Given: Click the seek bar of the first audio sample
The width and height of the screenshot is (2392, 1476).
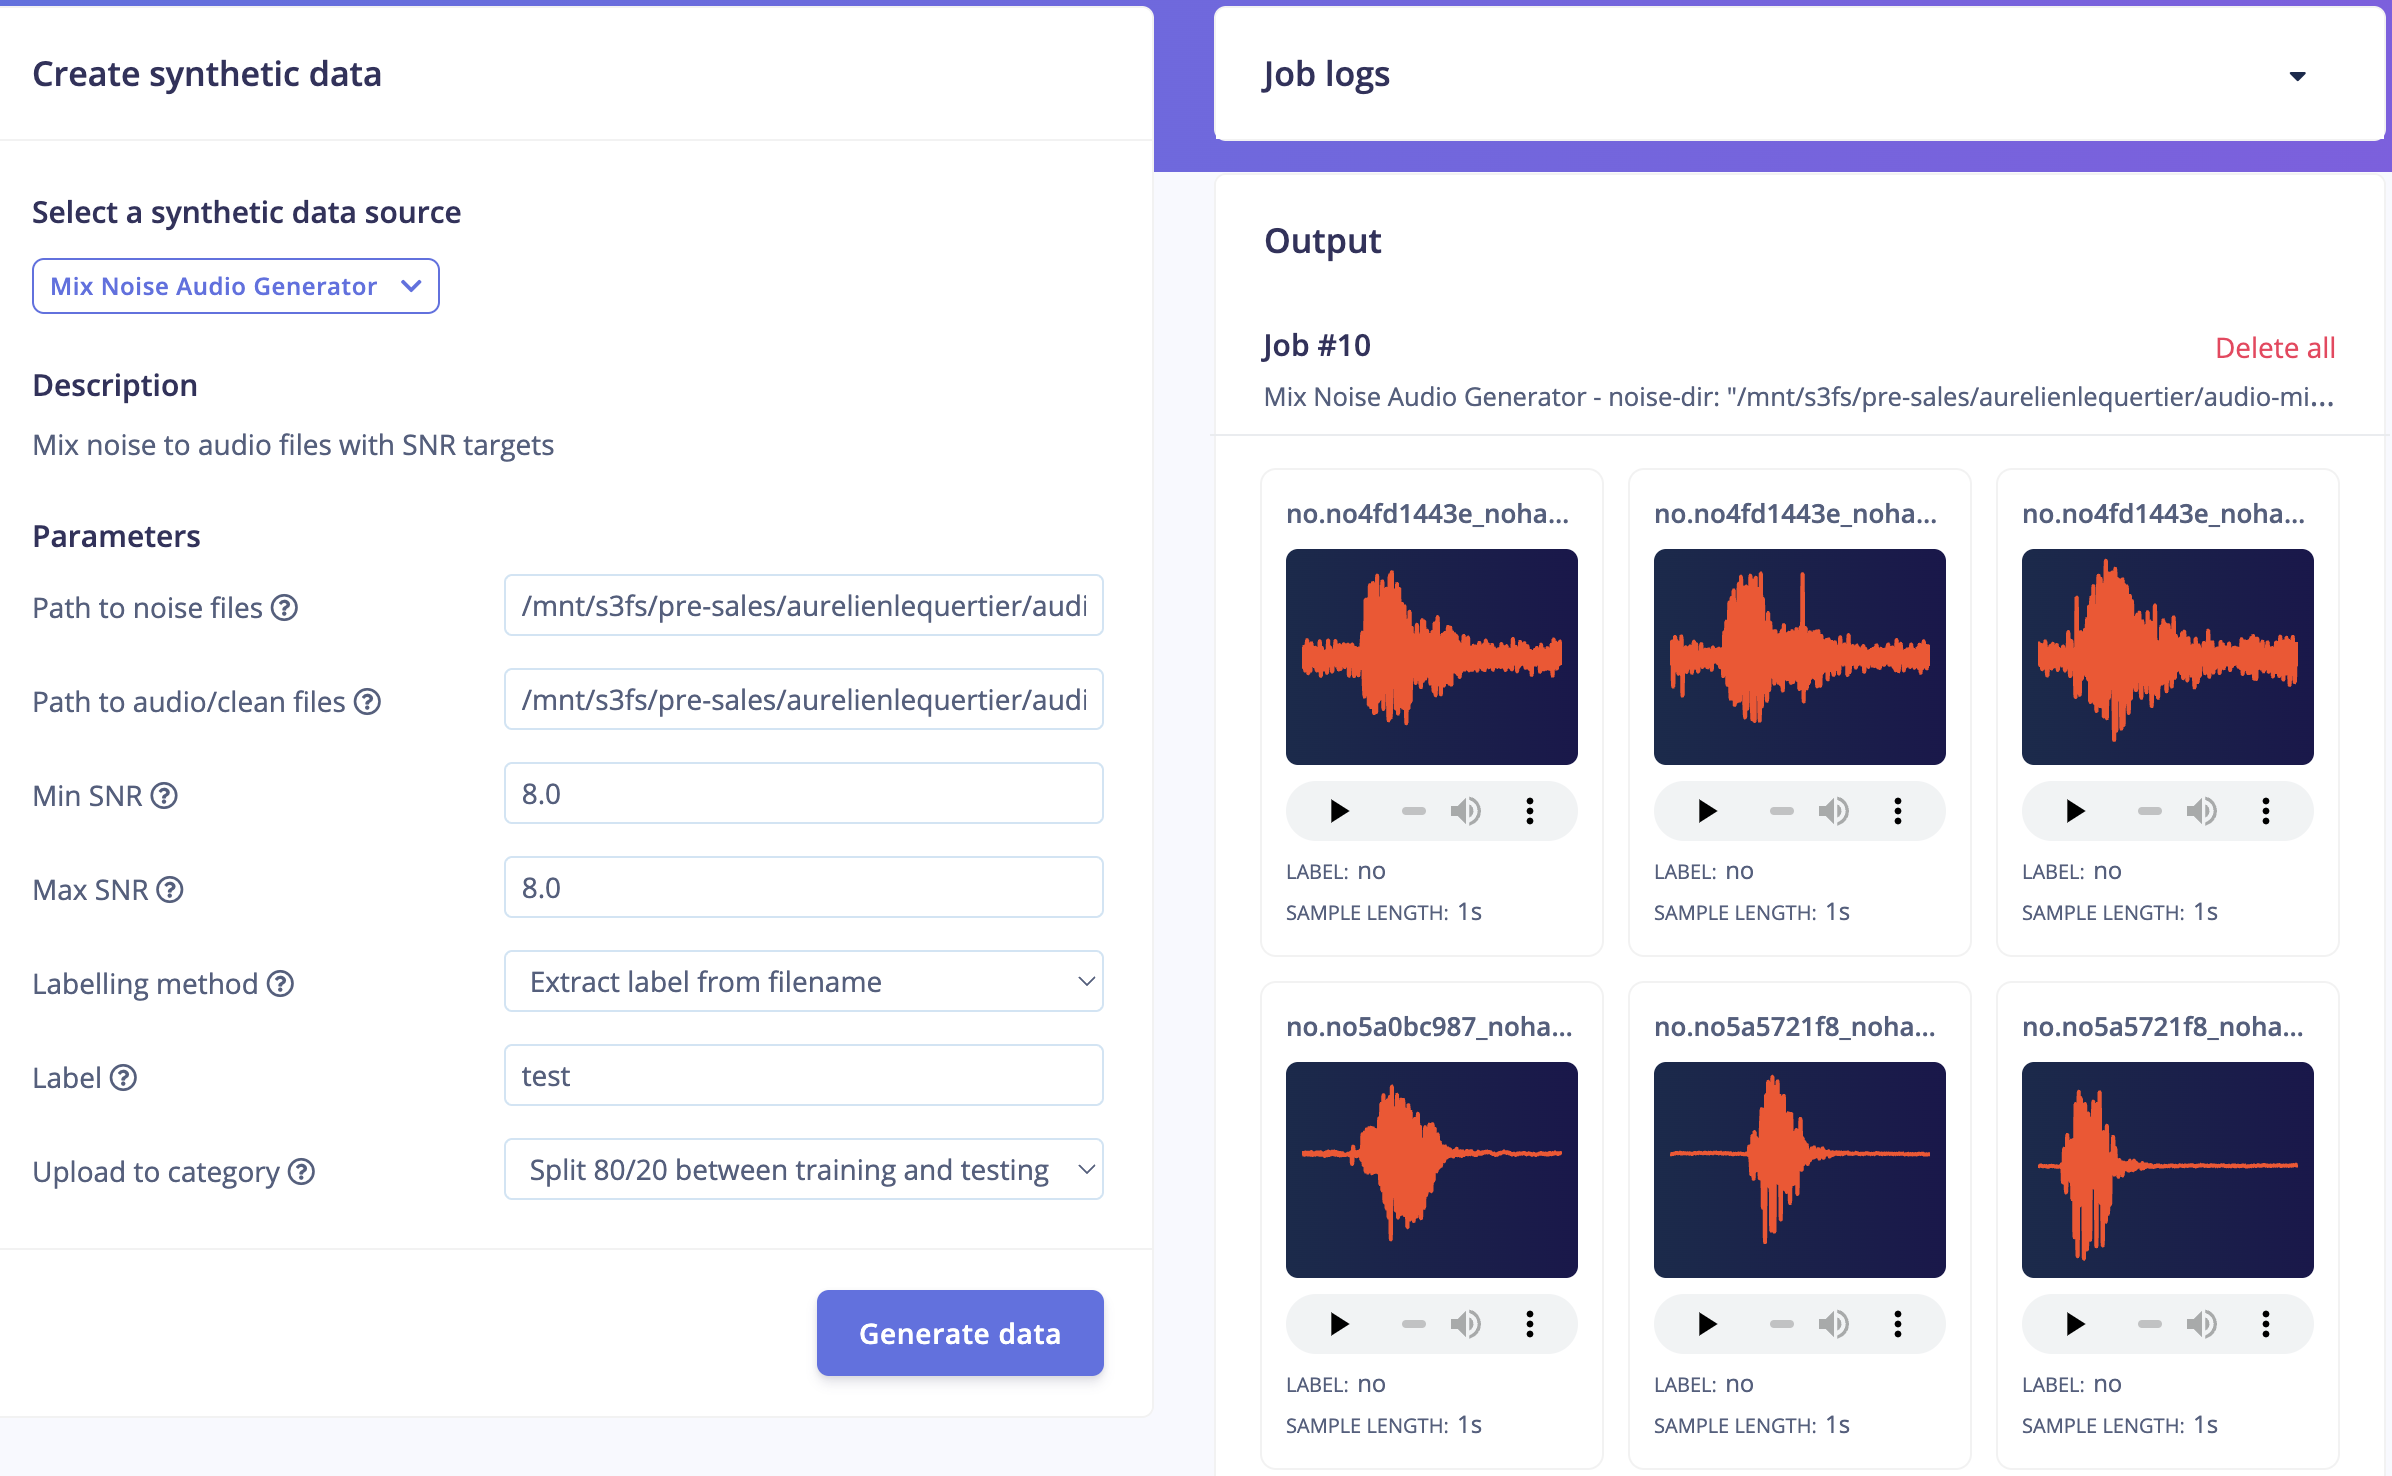Looking at the screenshot, I should (1413, 811).
